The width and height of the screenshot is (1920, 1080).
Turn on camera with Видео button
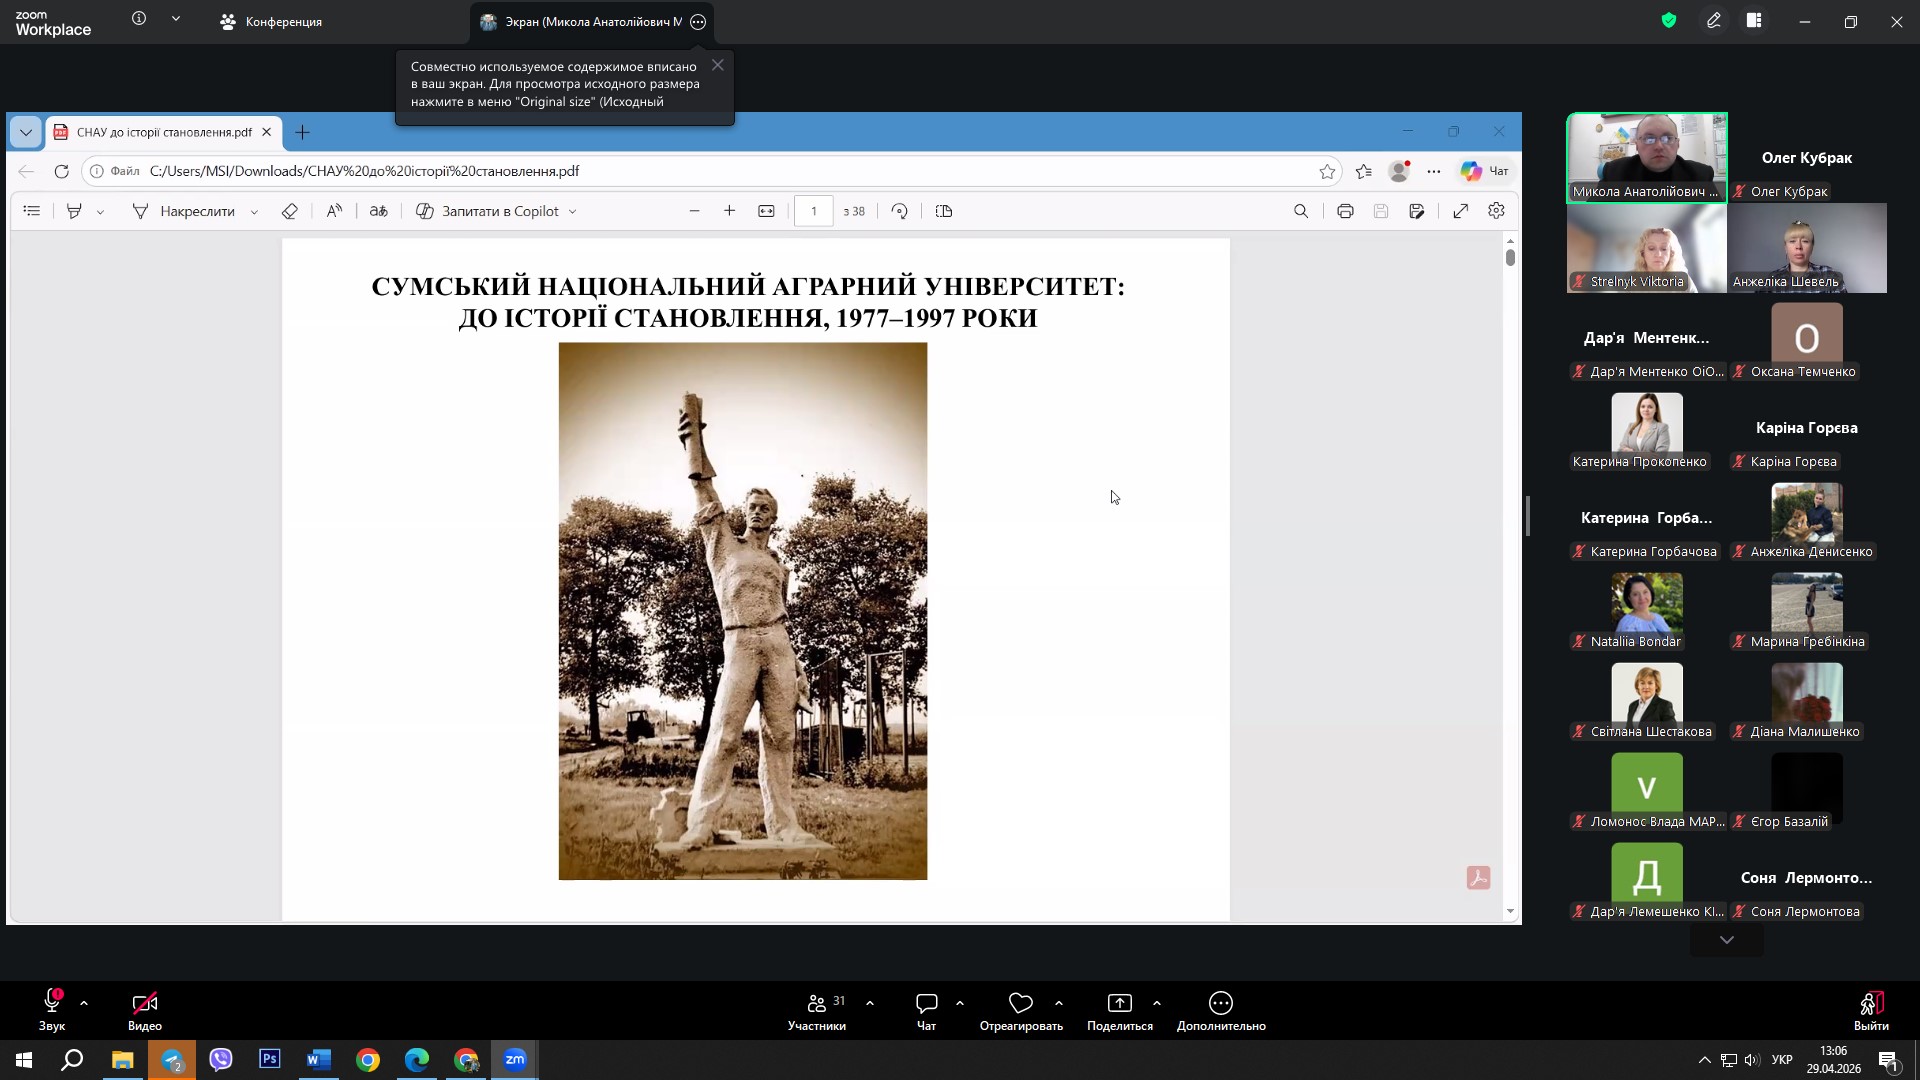145,1003
